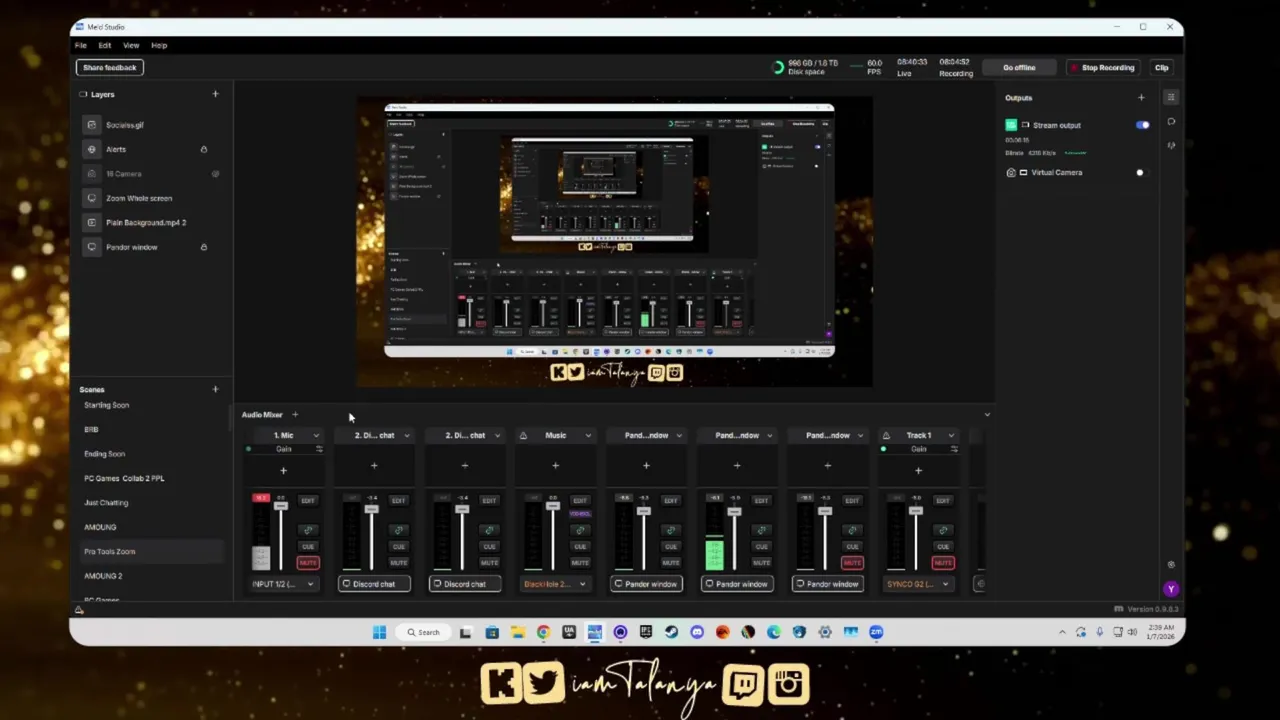Open Zoom from the taskbar
The image size is (1280, 720).
[x=876, y=632]
